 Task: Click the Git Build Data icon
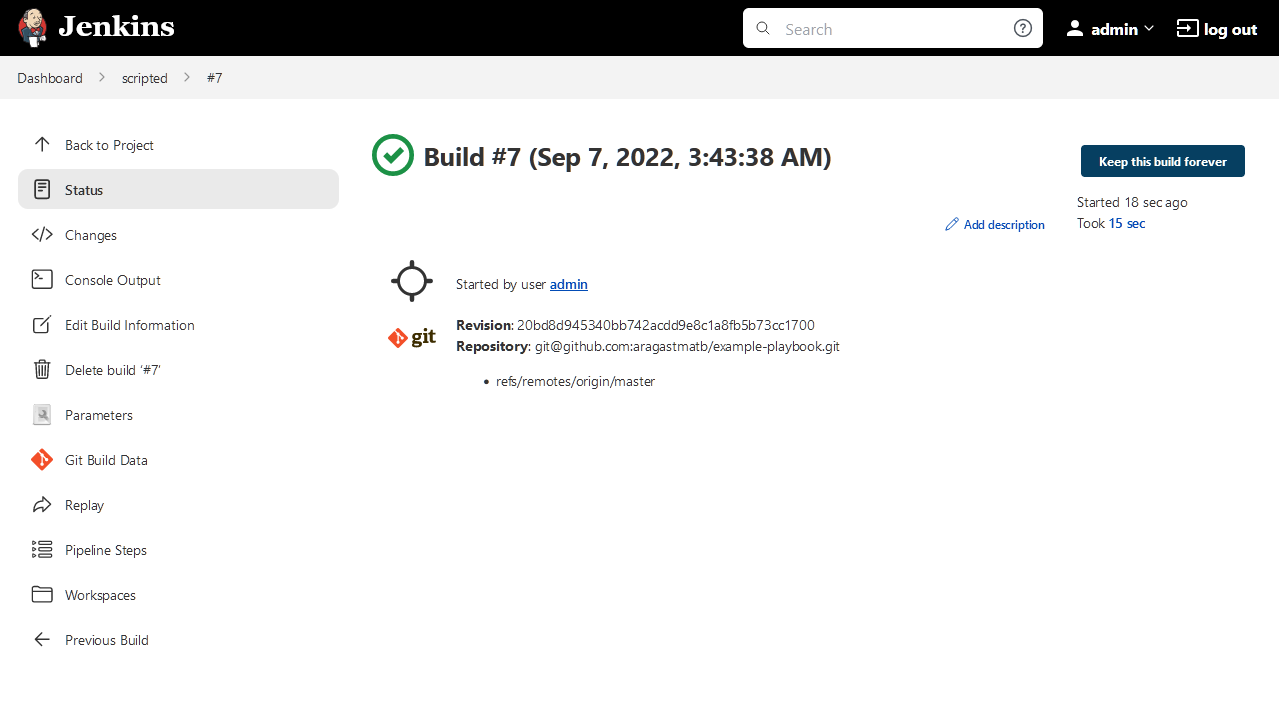point(42,460)
